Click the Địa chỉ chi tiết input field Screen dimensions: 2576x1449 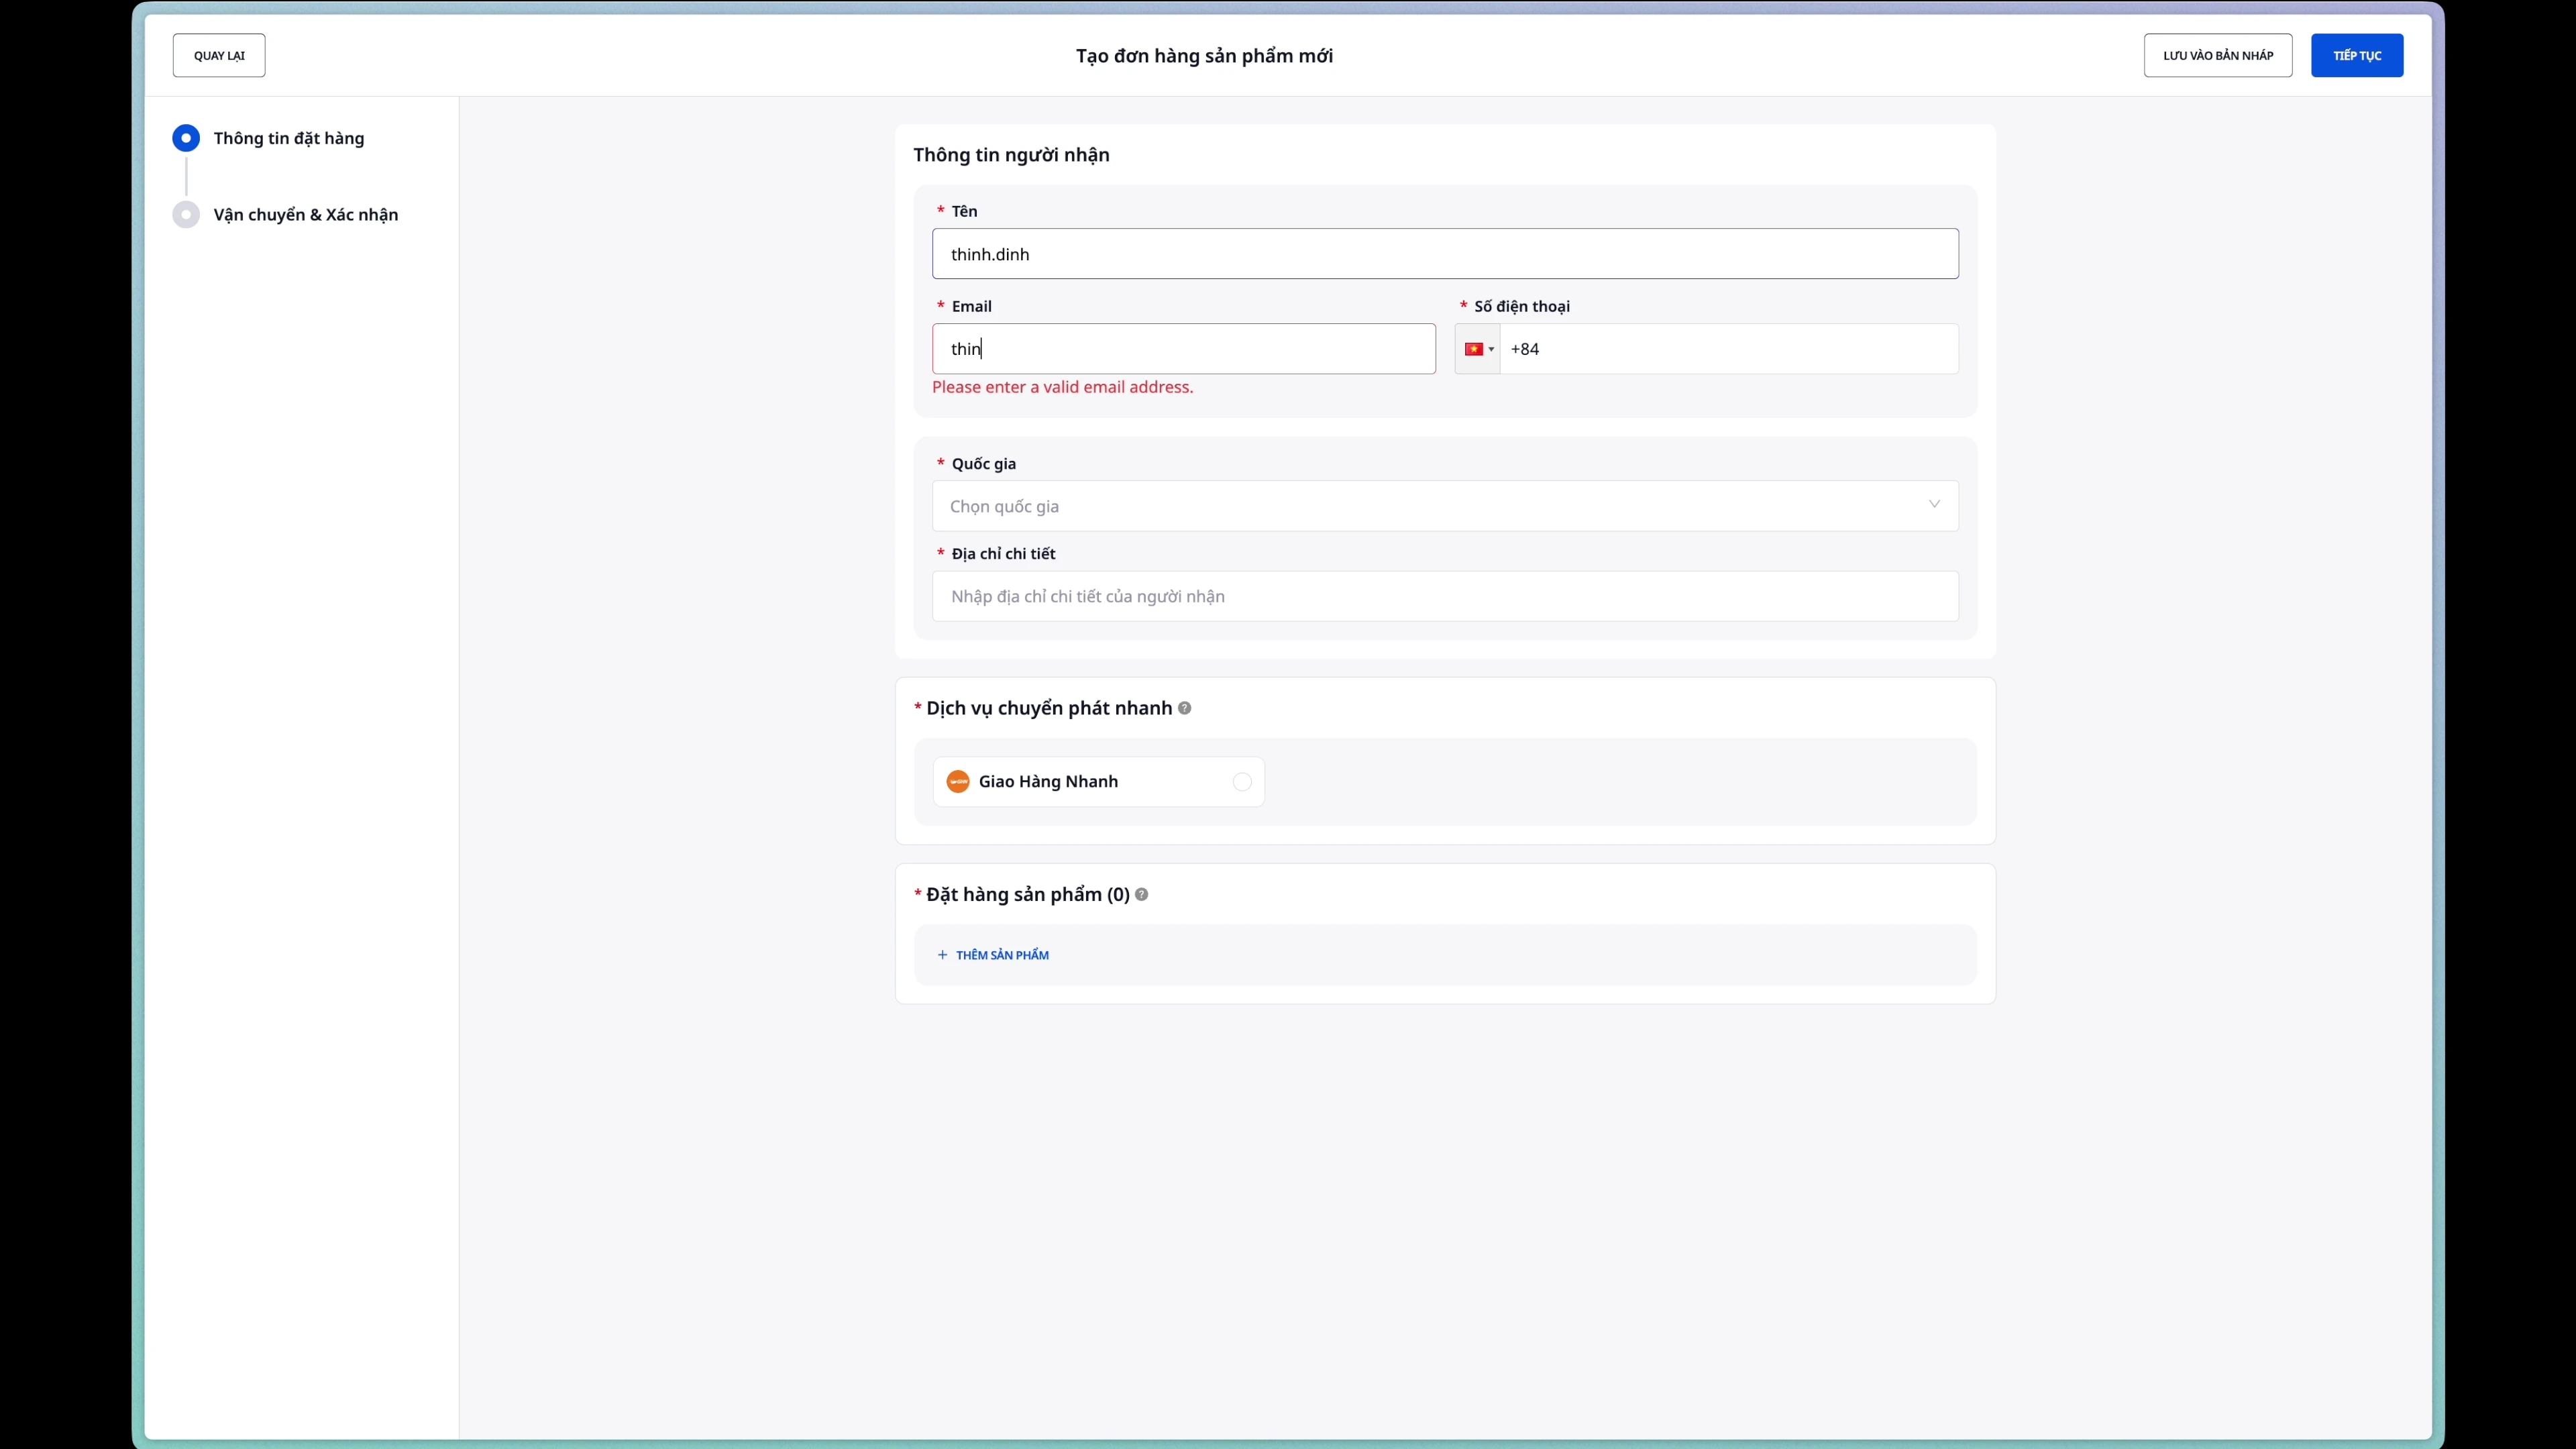[x=1443, y=596]
